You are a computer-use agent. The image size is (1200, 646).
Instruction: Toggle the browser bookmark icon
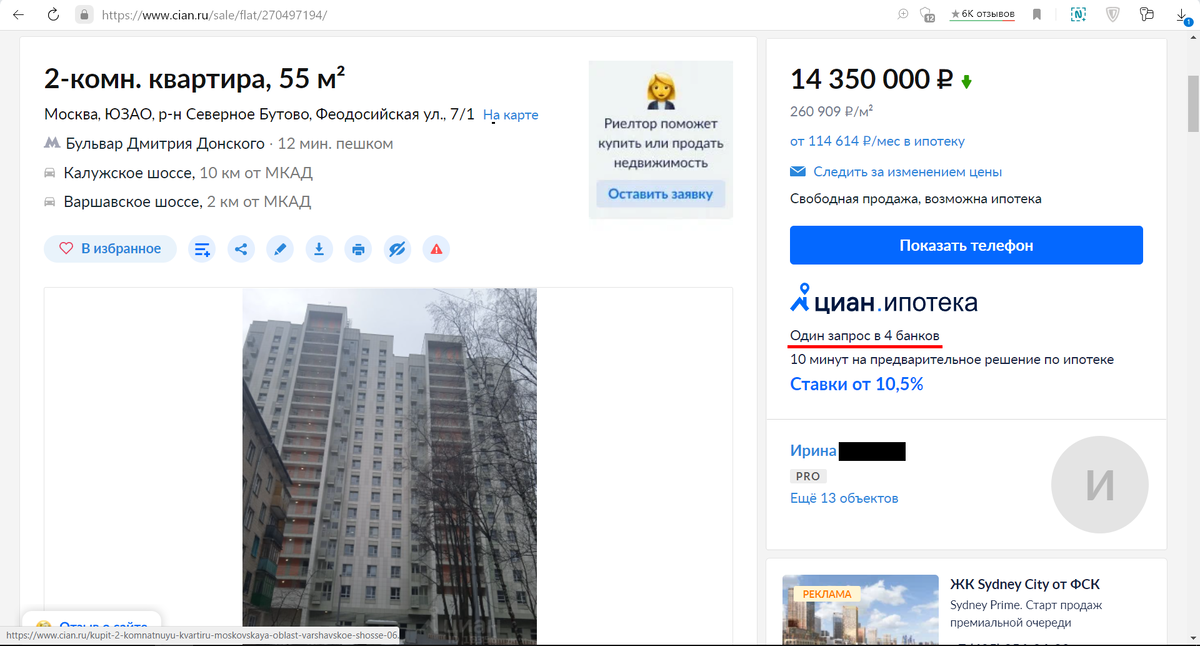[1037, 14]
